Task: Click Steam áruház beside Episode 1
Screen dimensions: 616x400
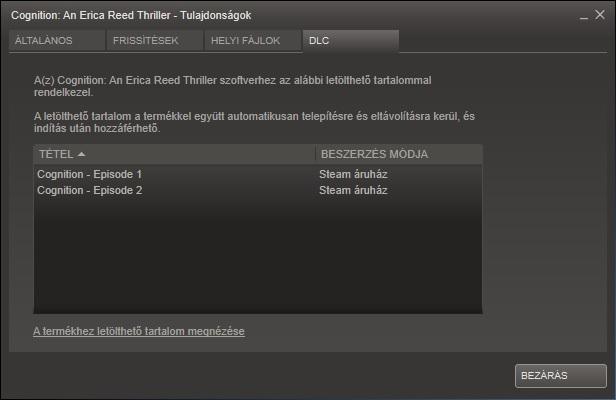Action: [x=353, y=174]
